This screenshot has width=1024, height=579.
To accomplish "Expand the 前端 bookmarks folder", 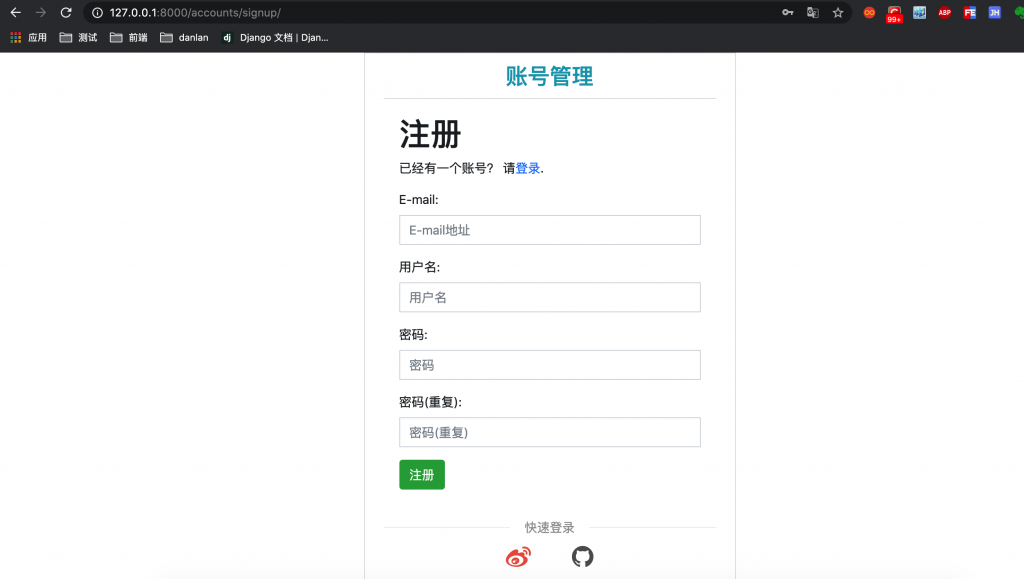I will coord(129,38).
